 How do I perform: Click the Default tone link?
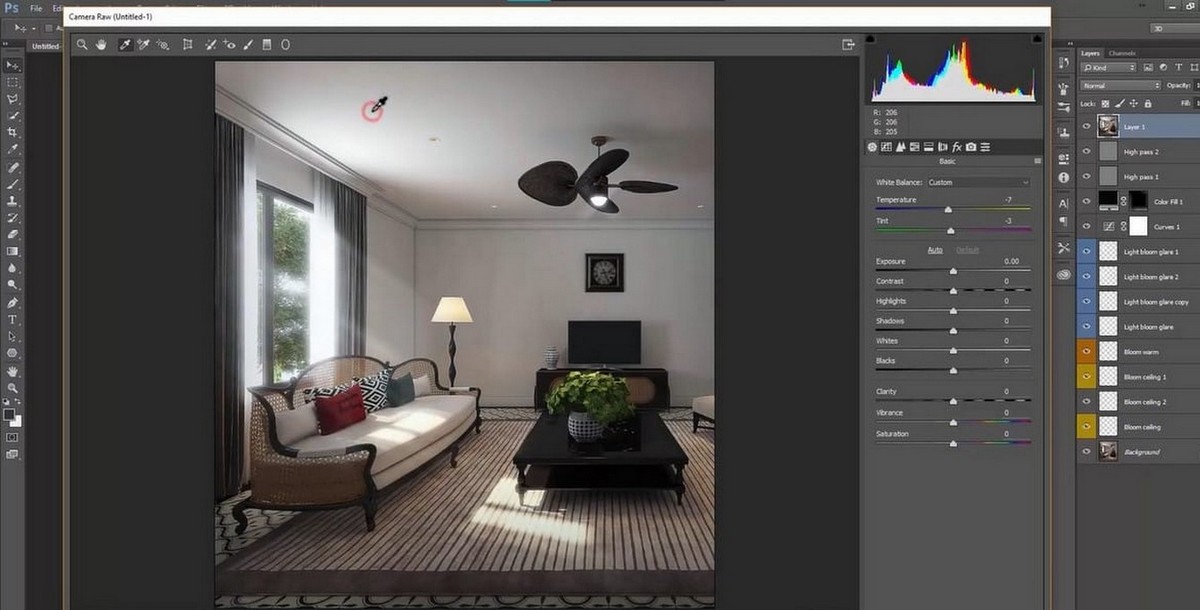point(967,250)
